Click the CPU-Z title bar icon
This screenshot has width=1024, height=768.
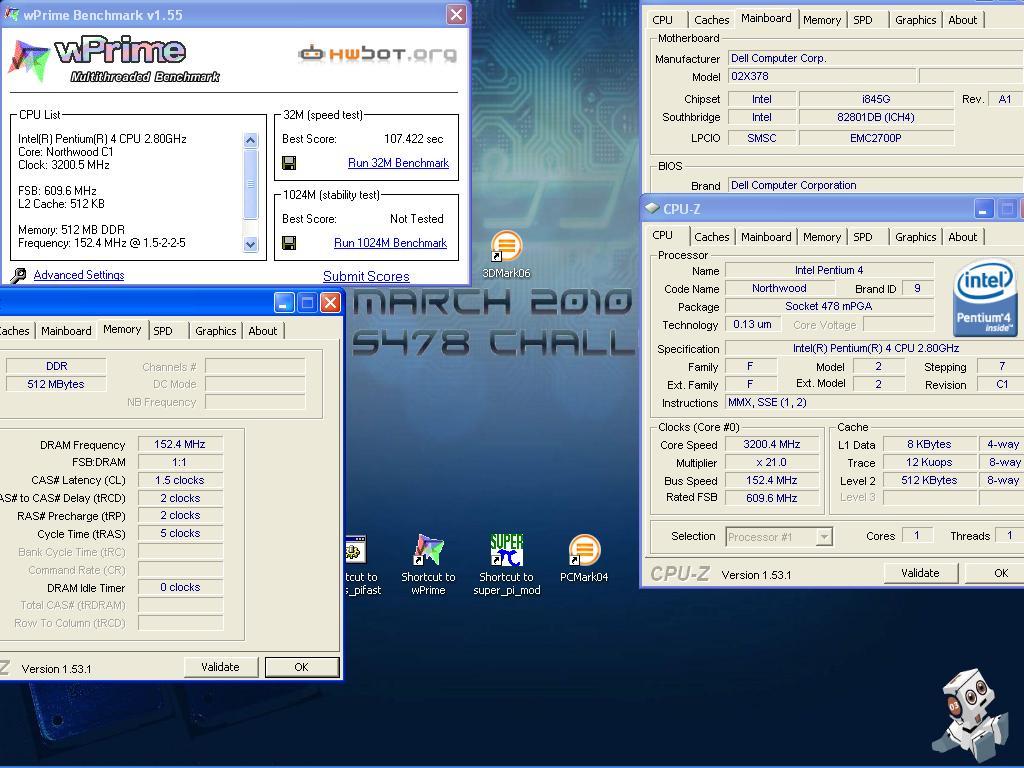pyautogui.click(x=652, y=208)
